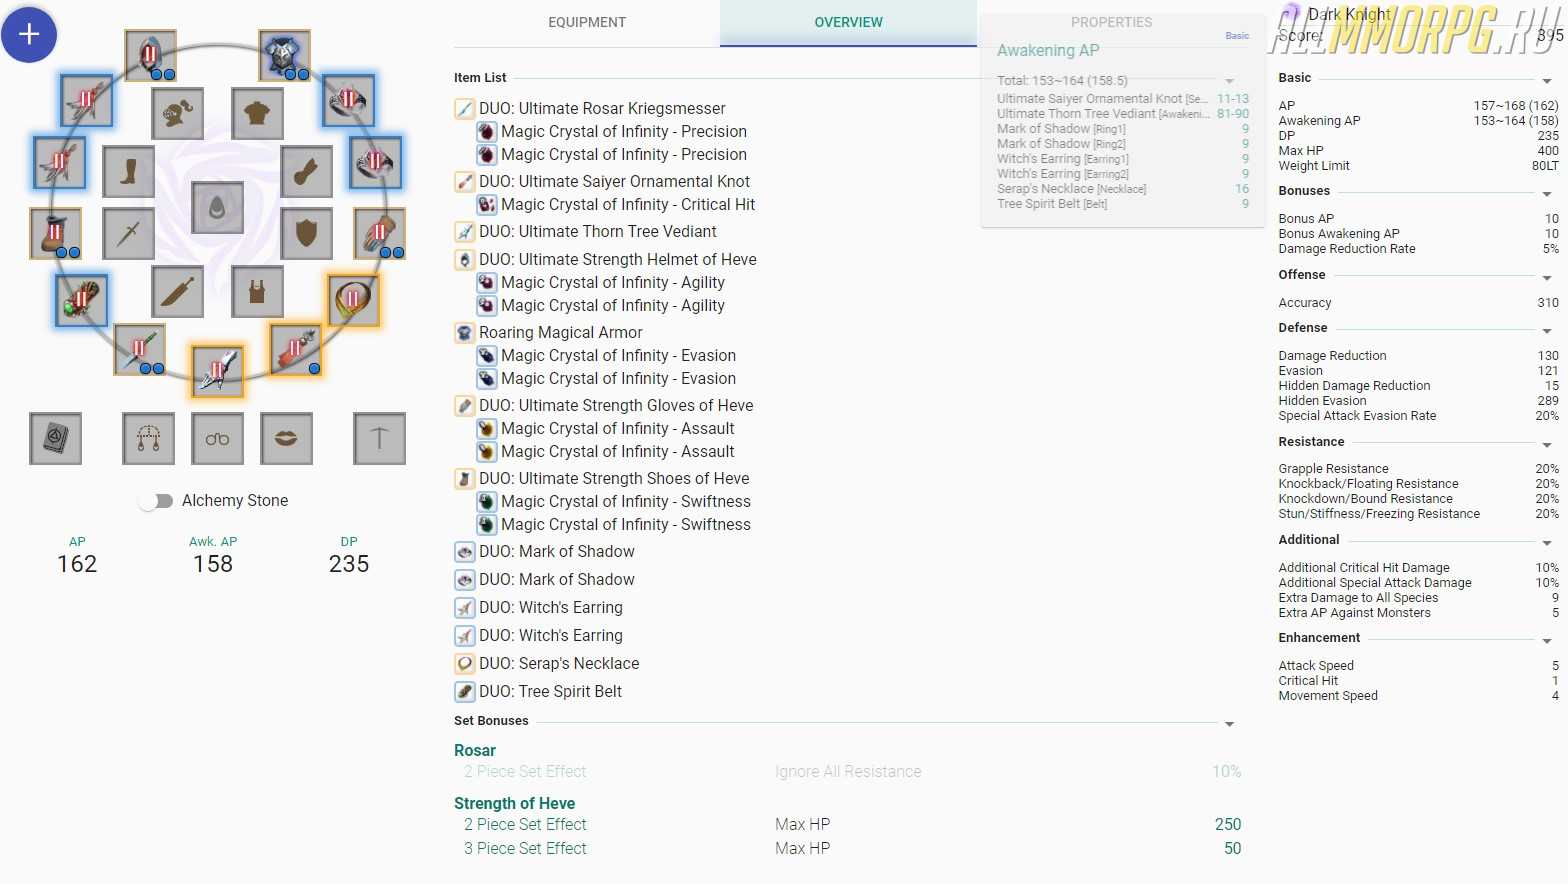Collapse the Defense stats section
Image resolution: width=1568 pixels, height=884 pixels.
tap(1546, 331)
